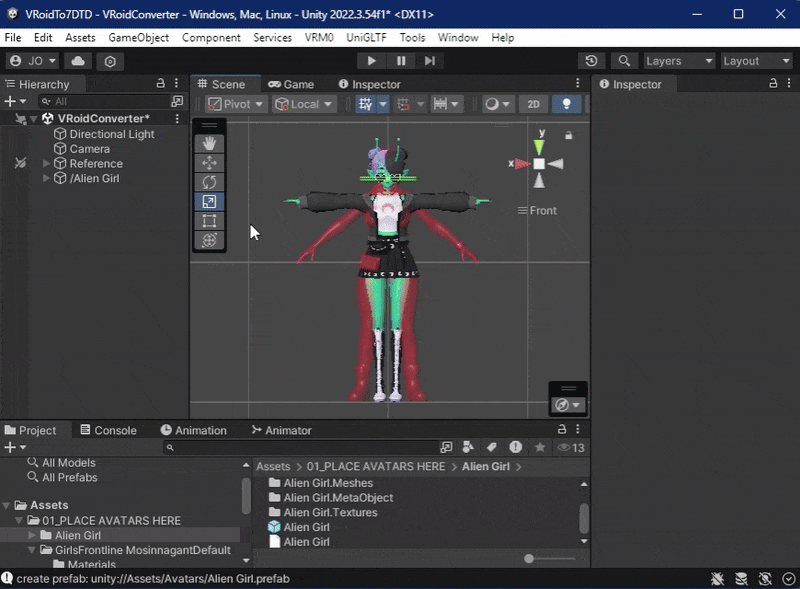This screenshot has width=800, height=589.
Task: Start Play mode
Action: [371, 61]
